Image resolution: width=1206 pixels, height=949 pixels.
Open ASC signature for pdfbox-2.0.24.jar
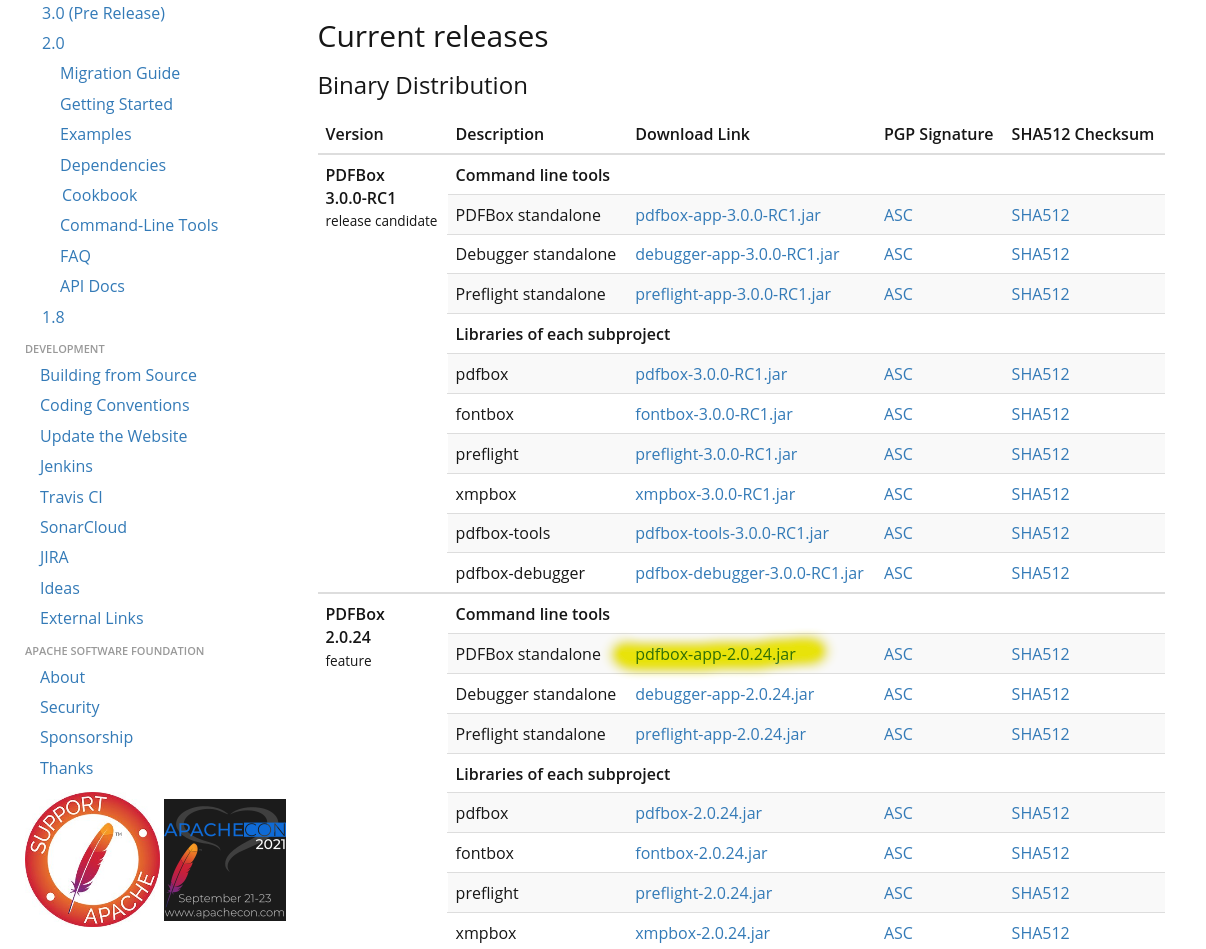[898, 813]
